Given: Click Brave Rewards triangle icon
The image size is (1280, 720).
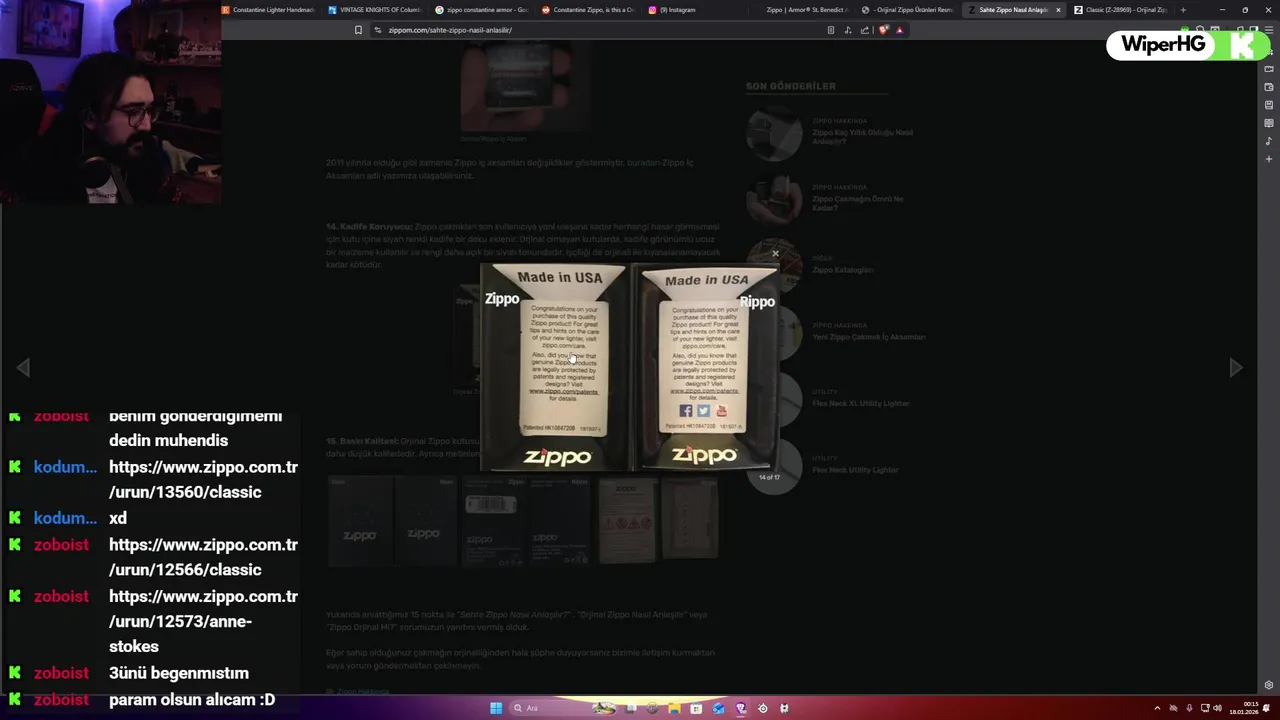Looking at the screenshot, I should (899, 30).
